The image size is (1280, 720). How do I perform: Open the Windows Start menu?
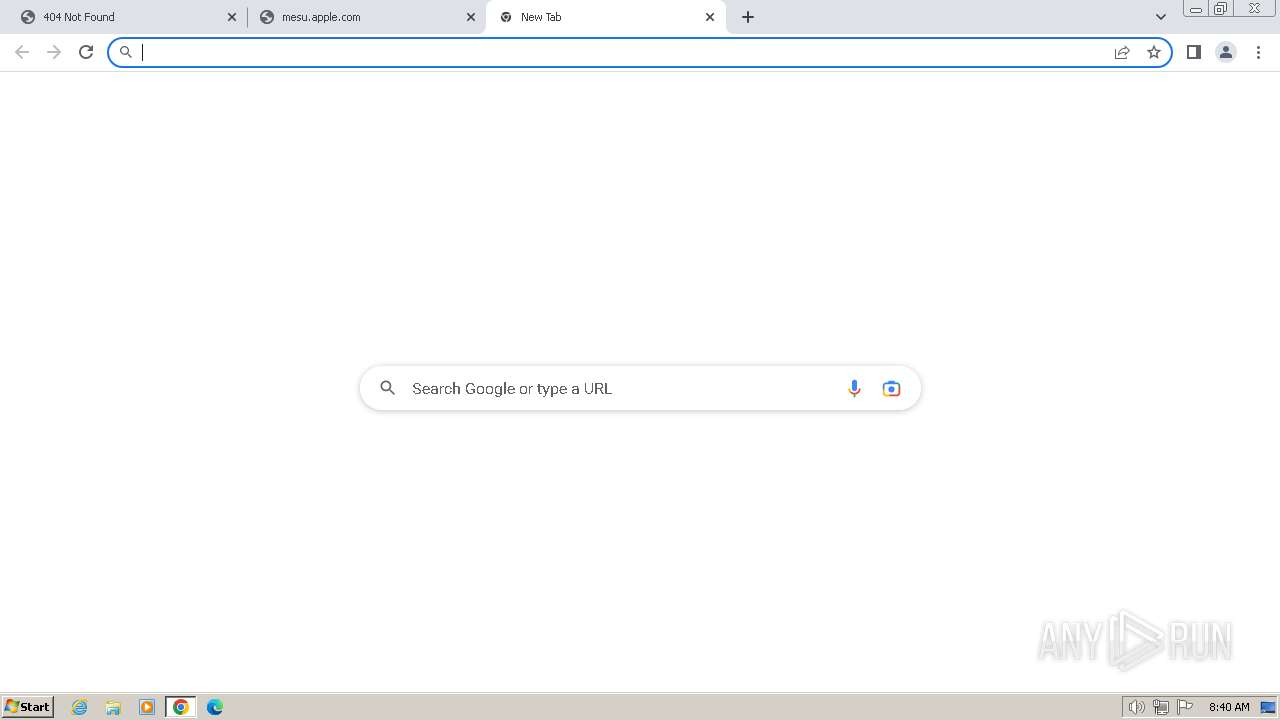pos(27,707)
